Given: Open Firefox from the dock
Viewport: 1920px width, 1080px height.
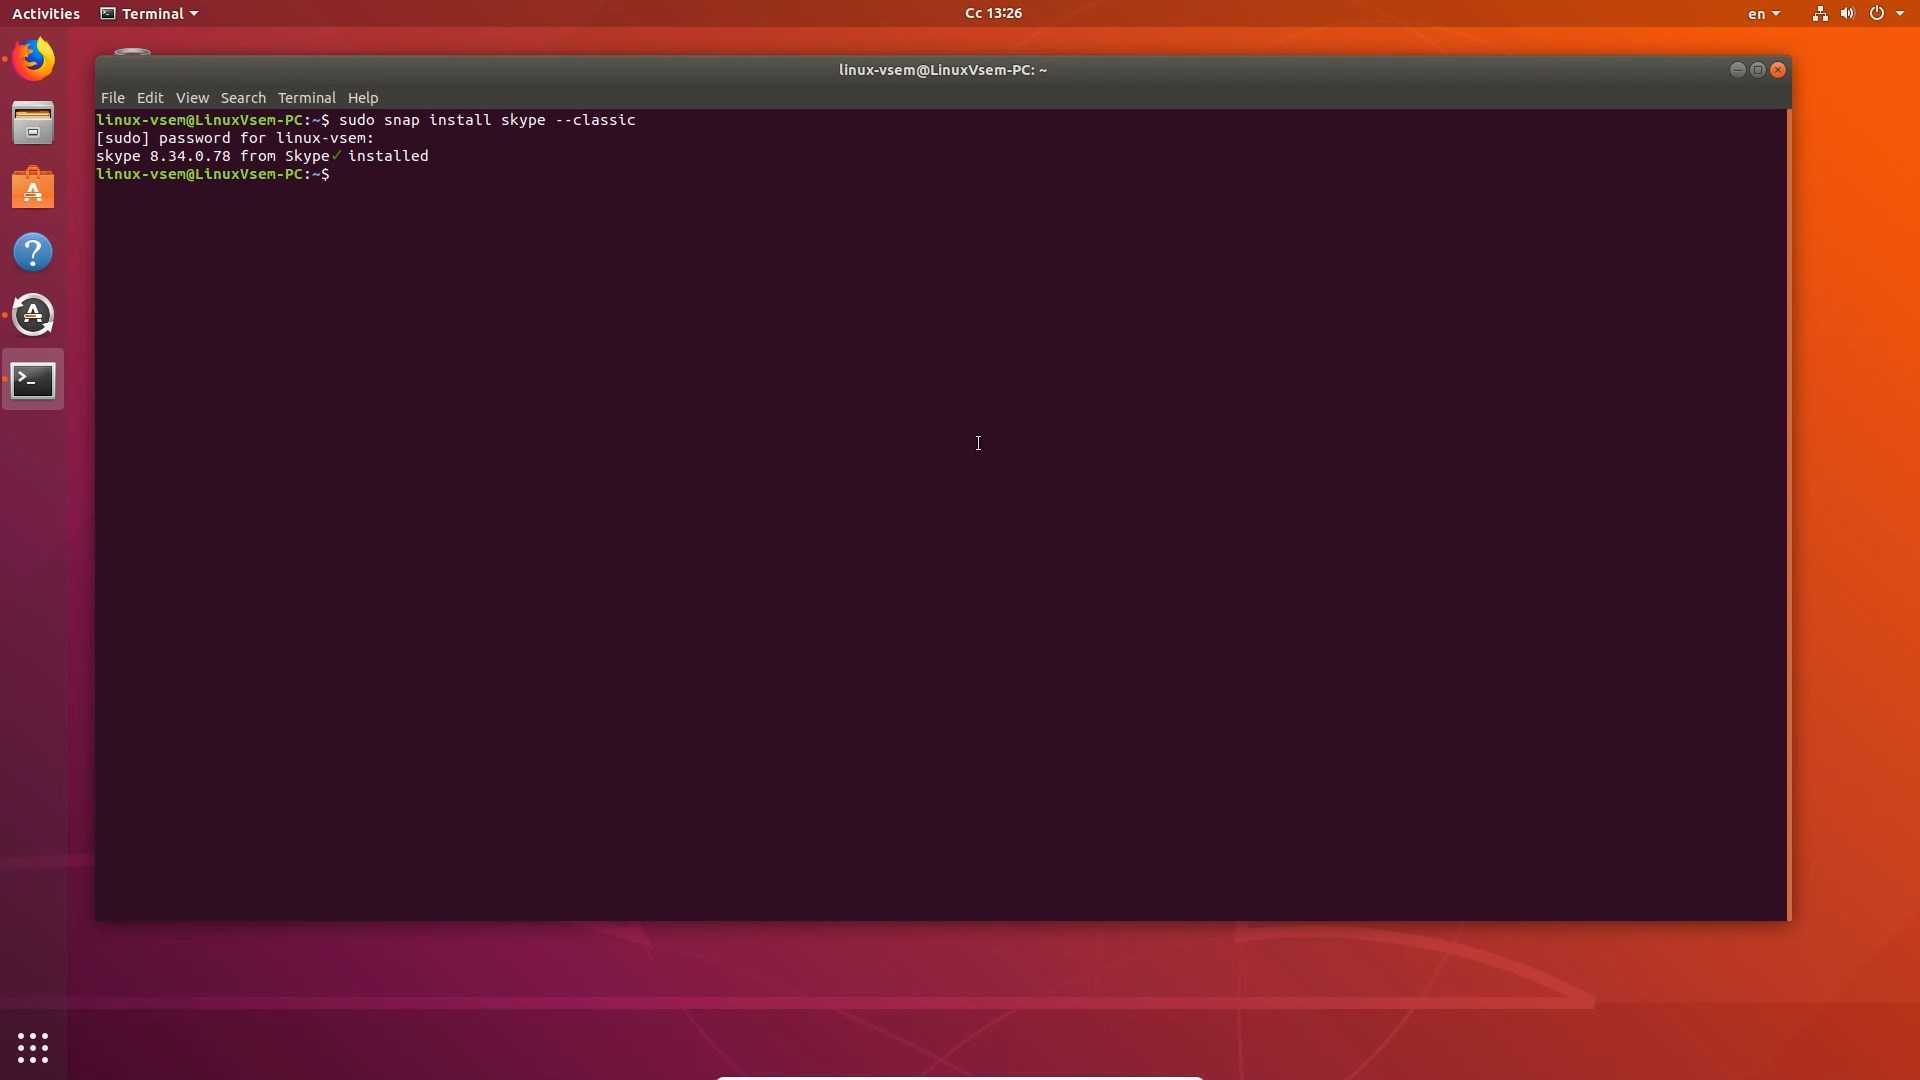Looking at the screenshot, I should [33, 59].
